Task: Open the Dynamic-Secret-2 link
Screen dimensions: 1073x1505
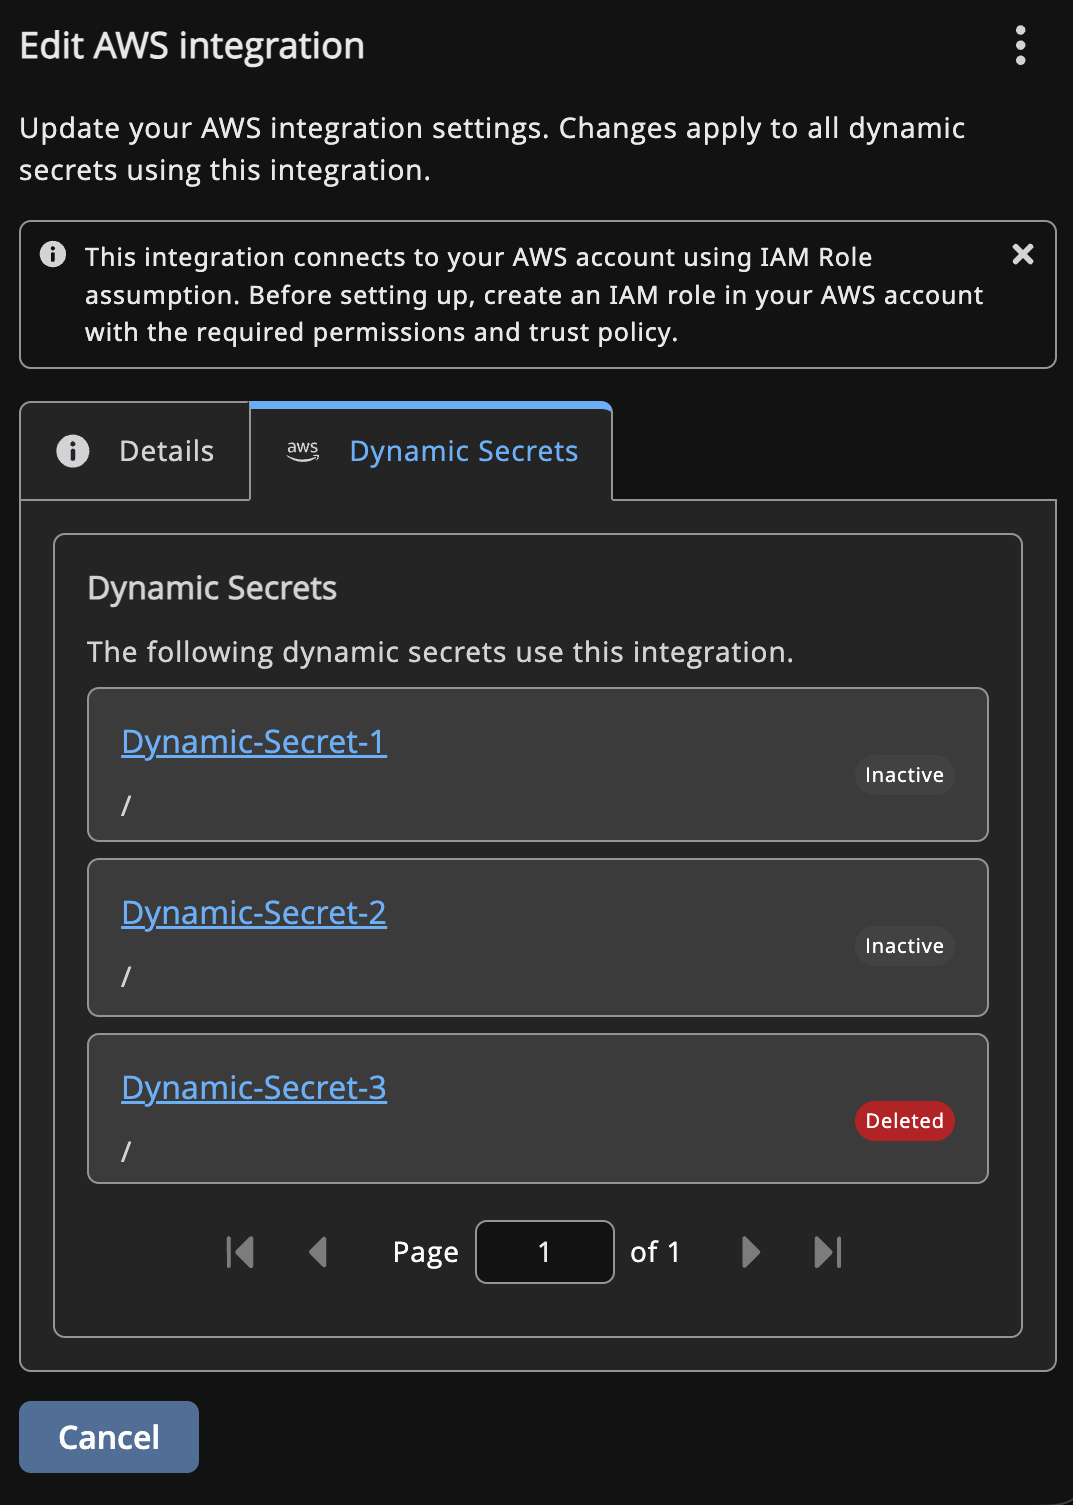Action: [254, 913]
